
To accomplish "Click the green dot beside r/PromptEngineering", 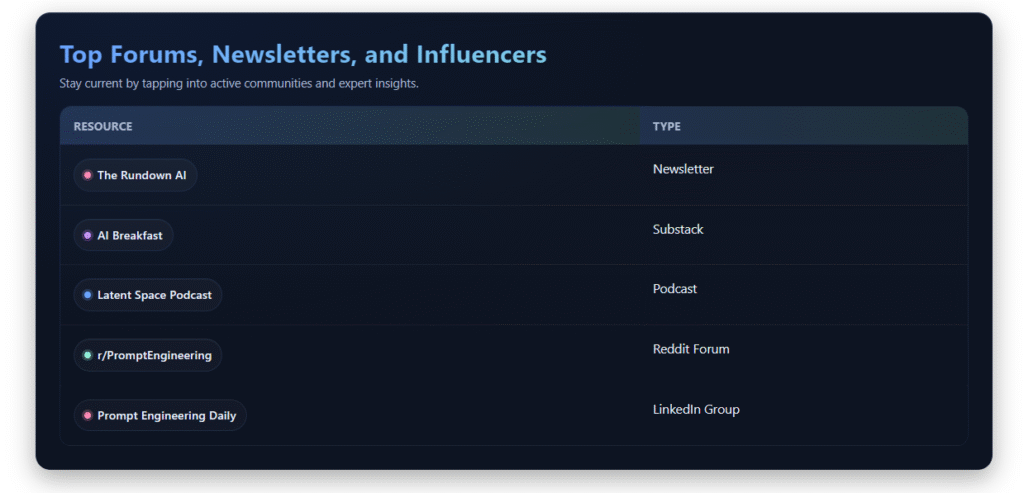I will pos(87,355).
